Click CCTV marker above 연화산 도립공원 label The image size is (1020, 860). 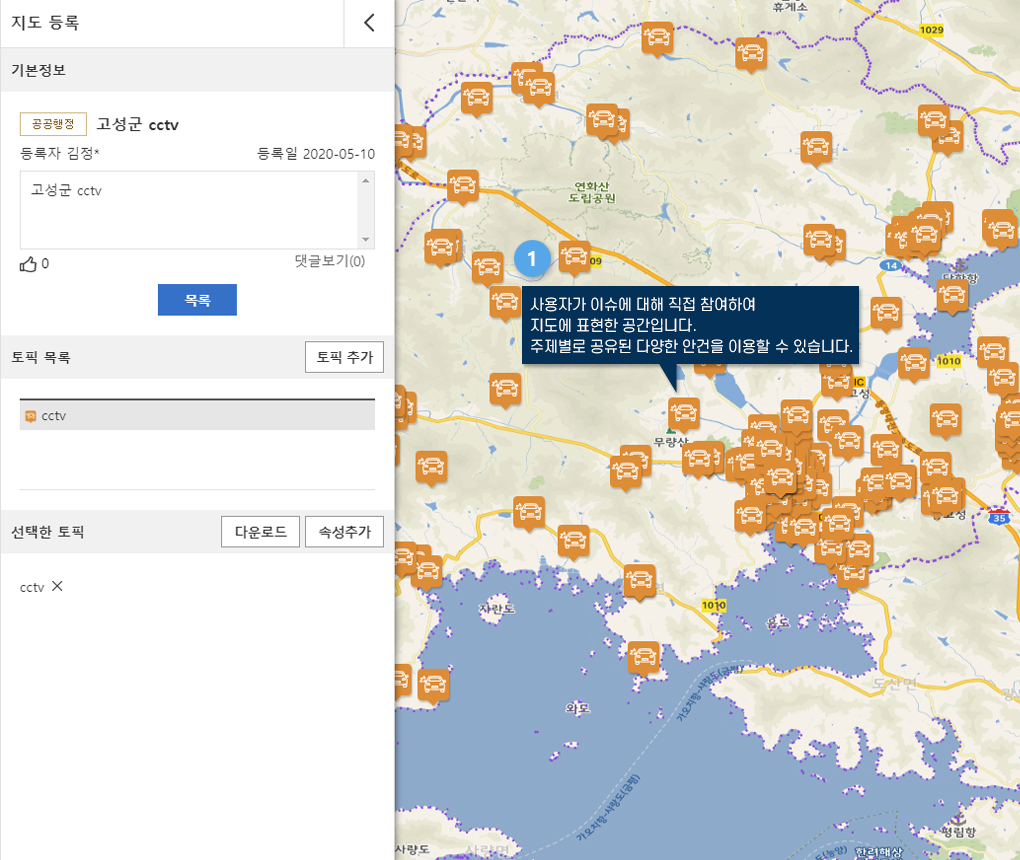tap(603, 119)
